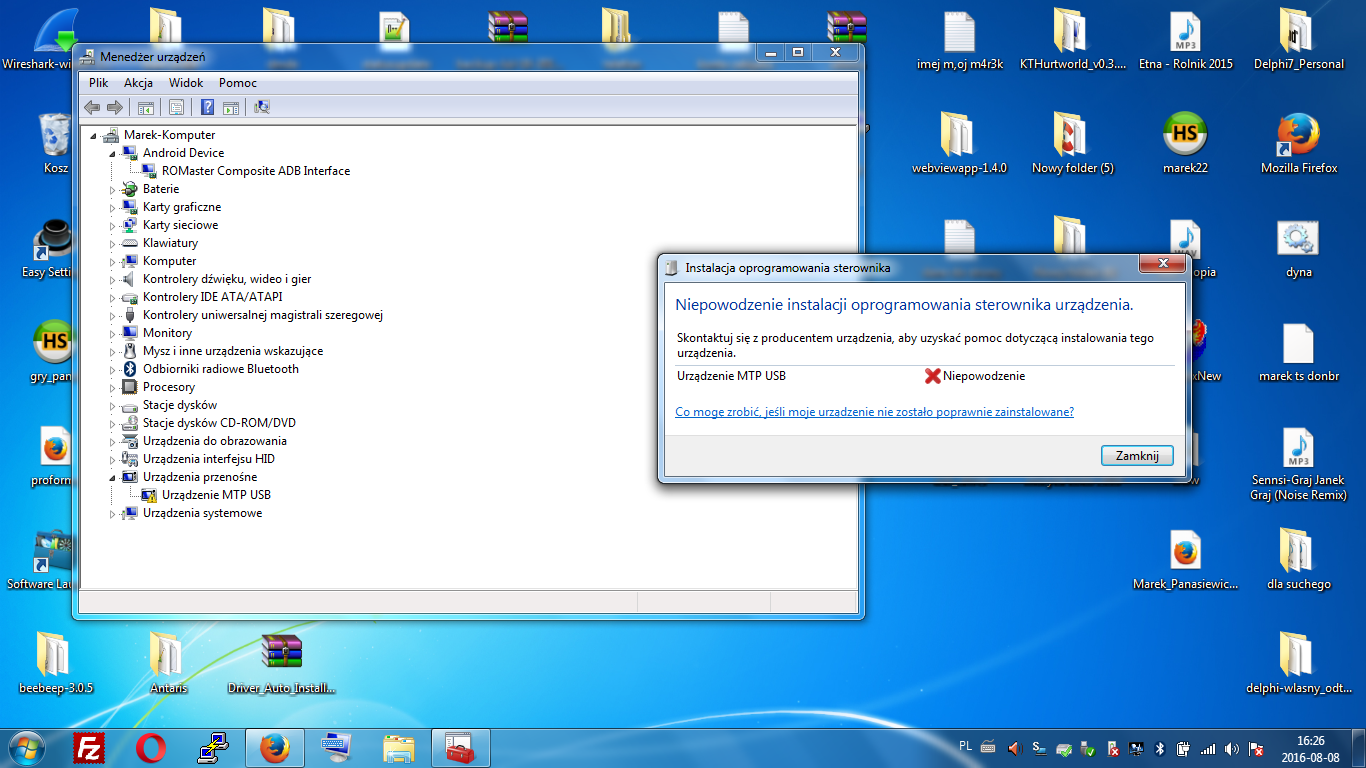
Task: Click the Back arrow in Device Manager toolbar
Action: [92, 107]
